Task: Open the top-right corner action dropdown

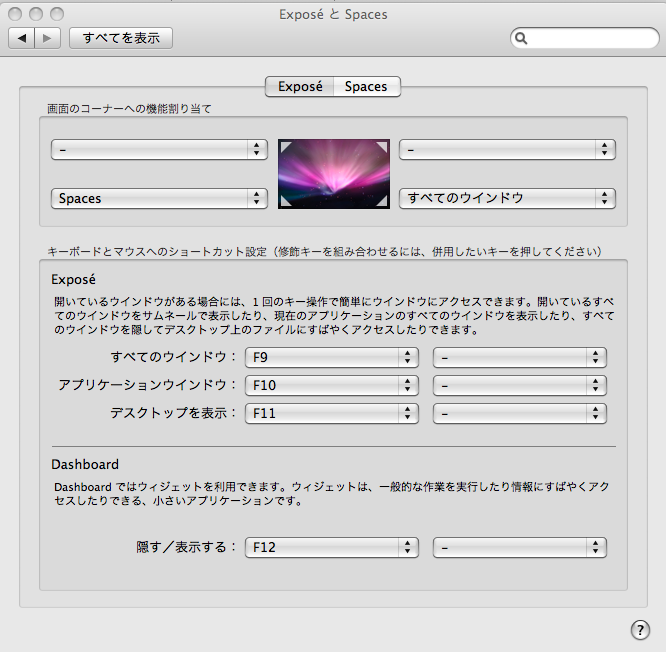Action: click(507, 150)
